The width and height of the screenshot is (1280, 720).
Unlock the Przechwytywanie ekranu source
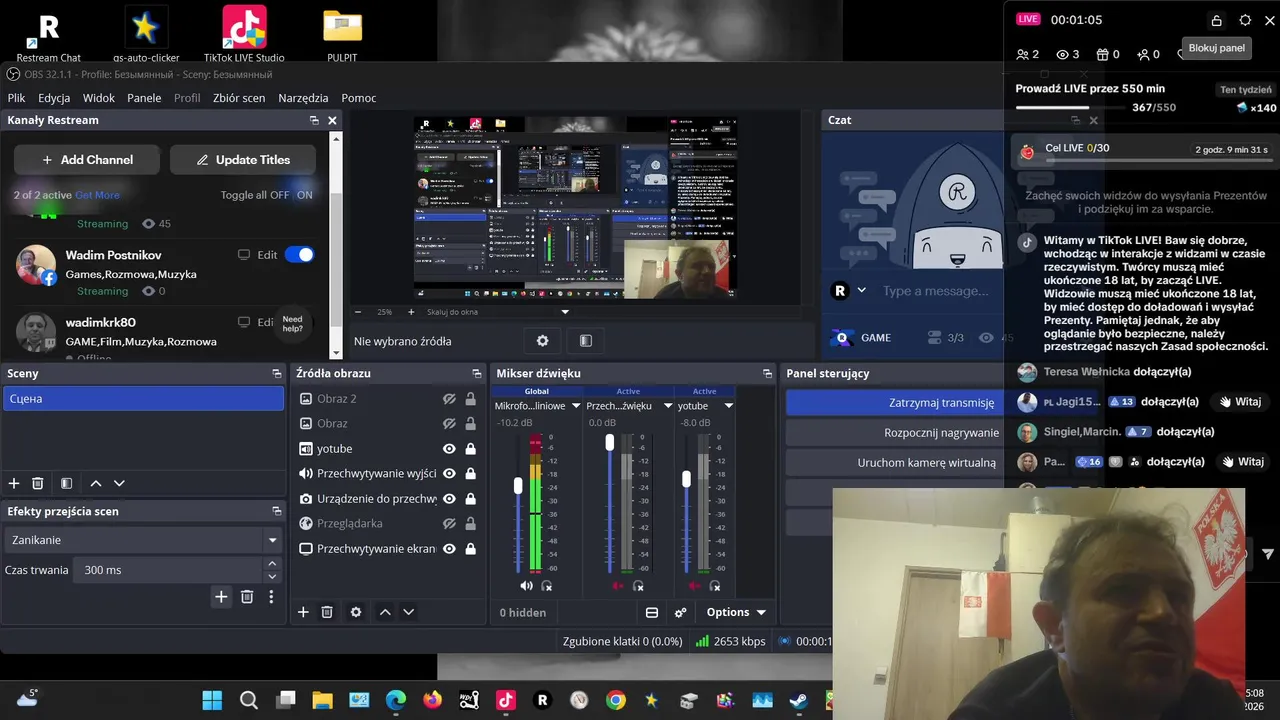coord(470,549)
